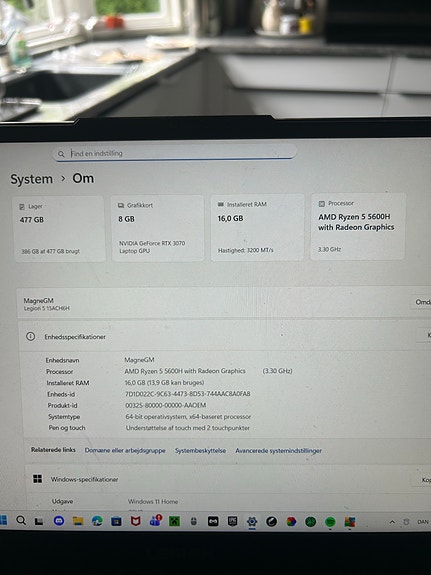
Task: Launch Minecraft green creeper icon
Action: tap(174, 521)
